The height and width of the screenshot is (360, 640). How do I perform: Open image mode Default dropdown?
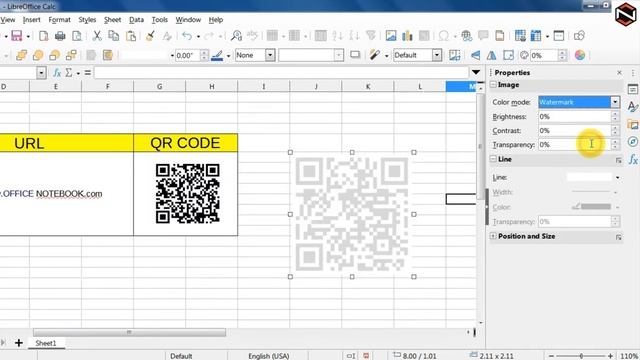coord(437,55)
